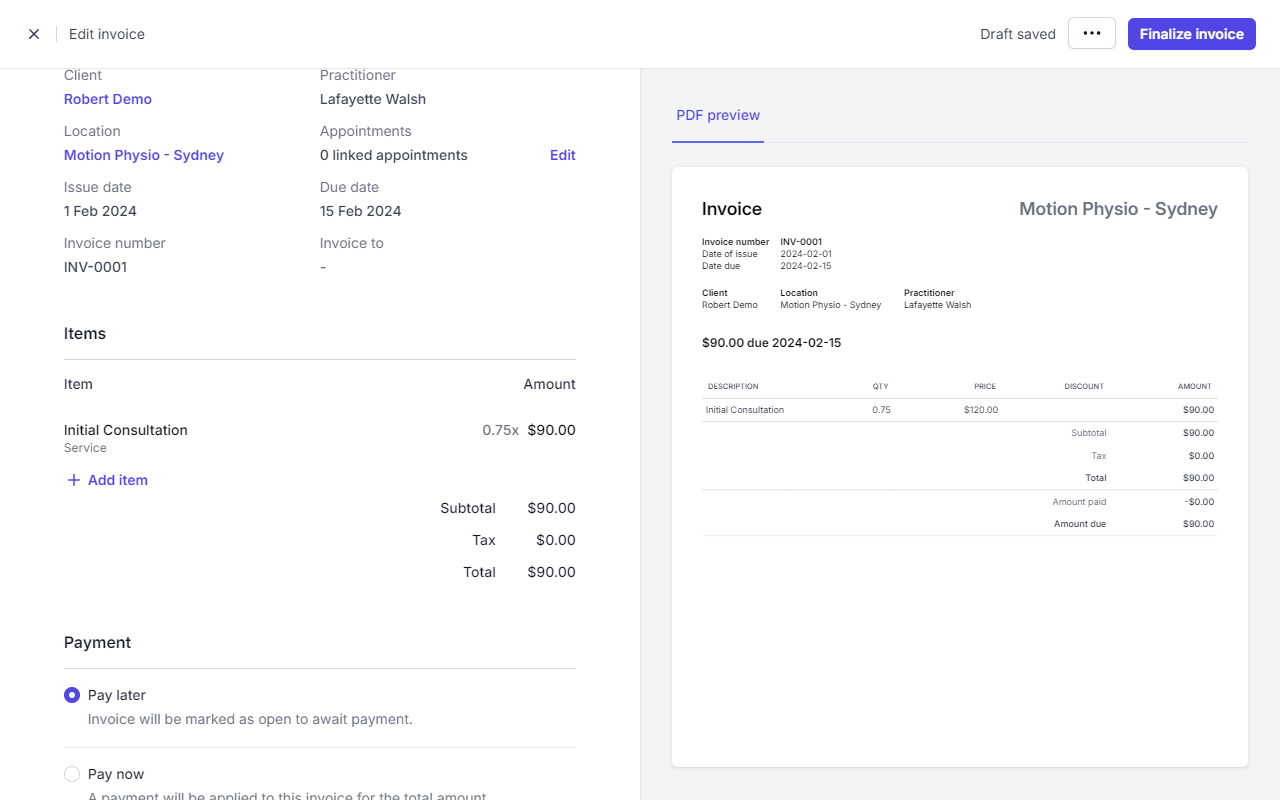Click the issue date 1 Feb 2024
This screenshot has width=1280, height=800.
100,211
